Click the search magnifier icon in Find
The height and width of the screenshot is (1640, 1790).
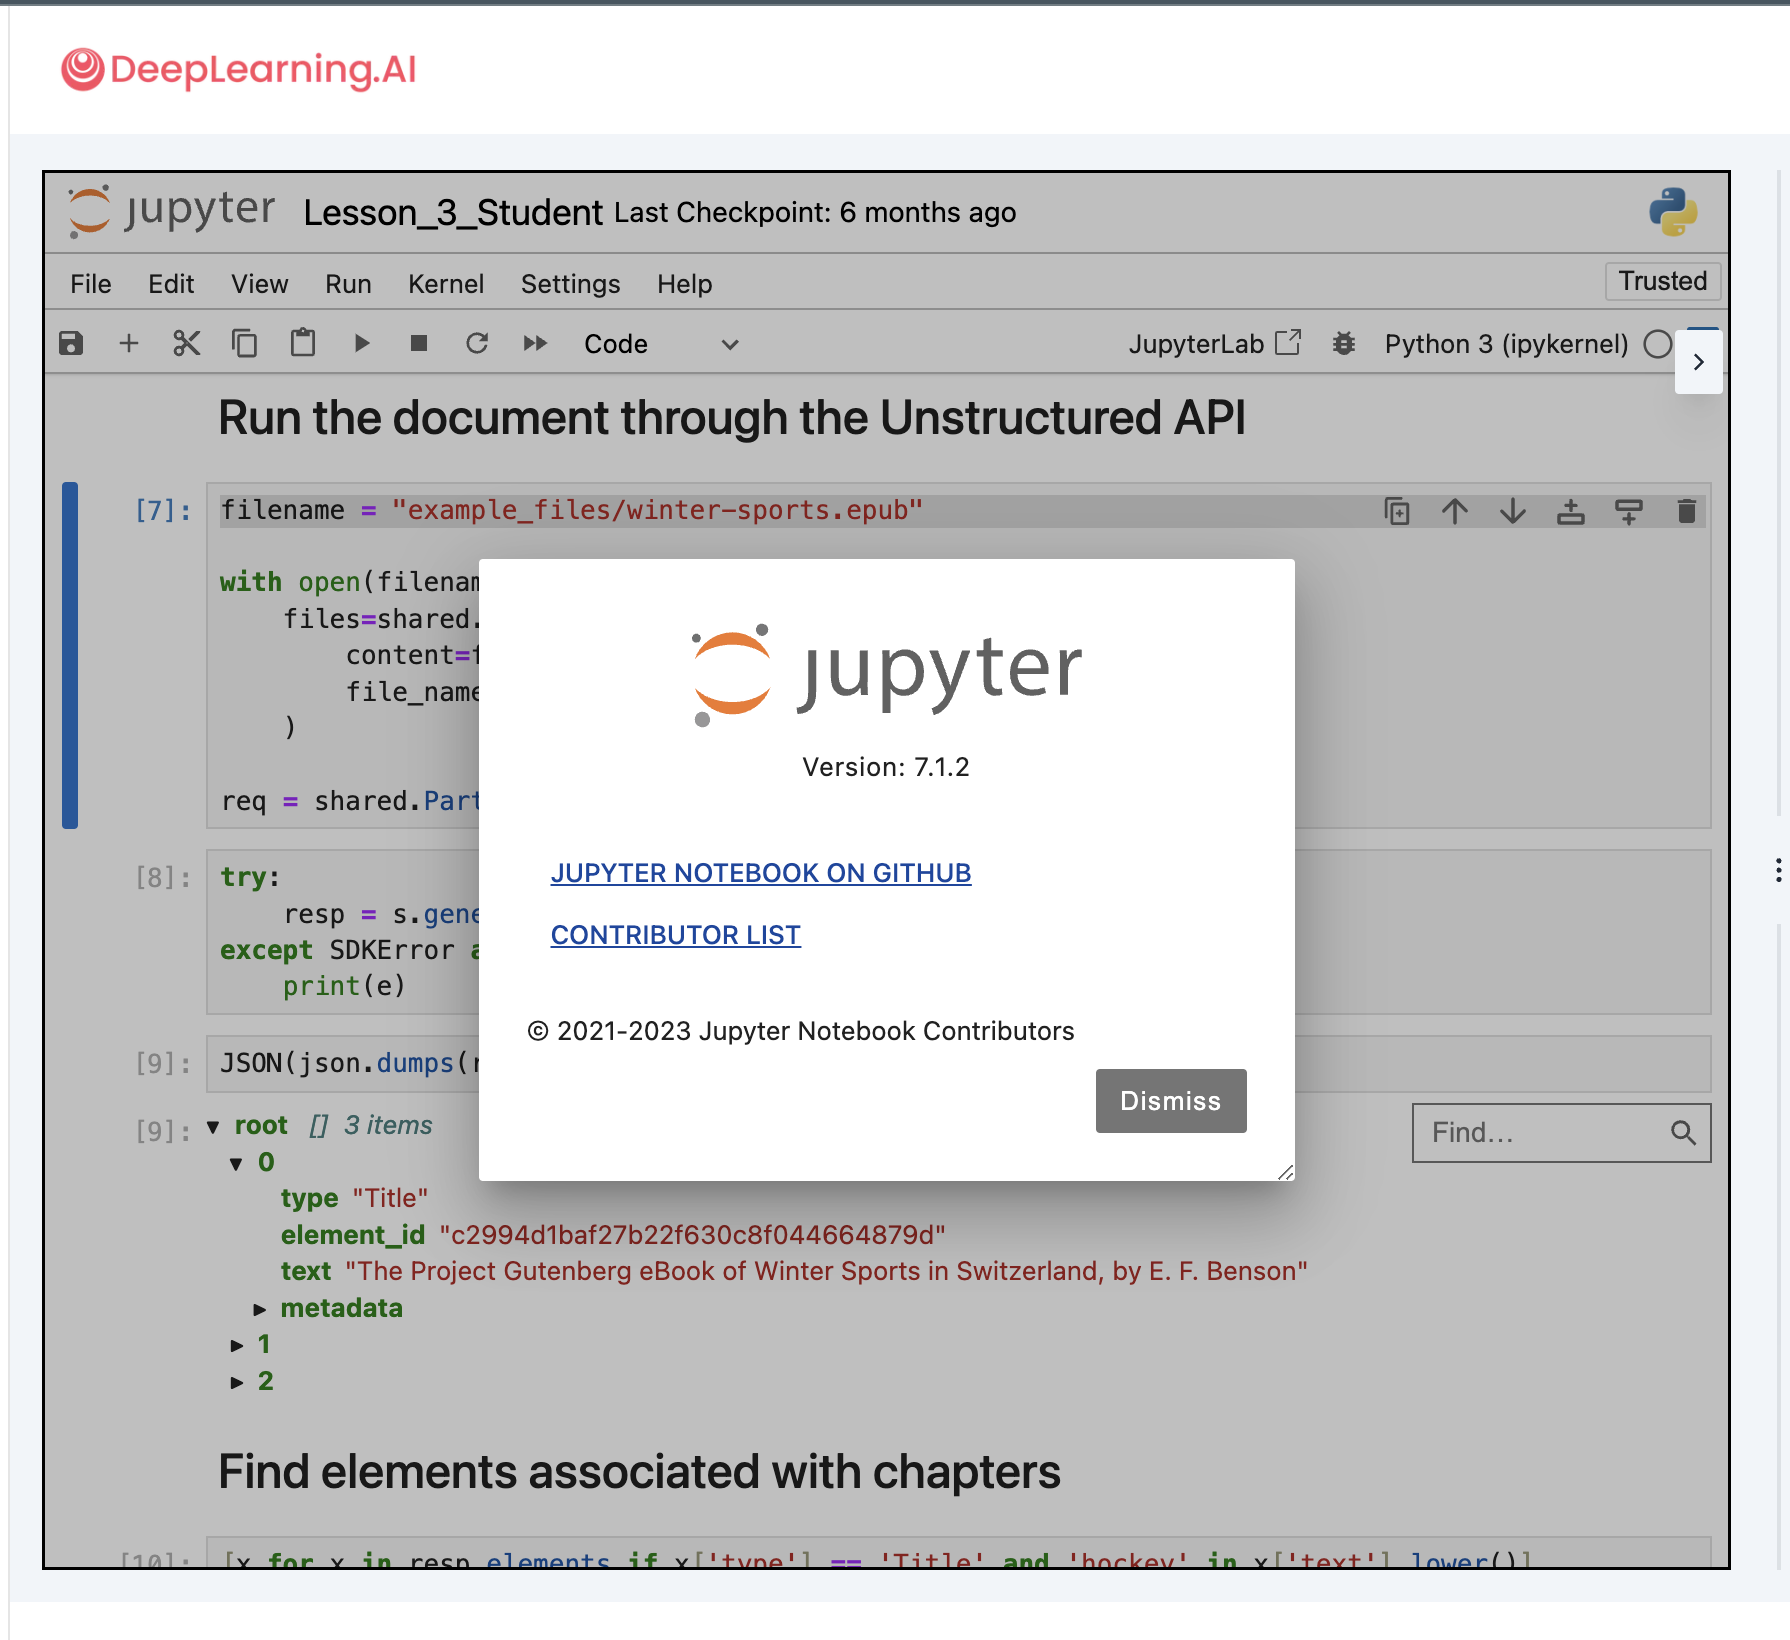[1684, 1133]
